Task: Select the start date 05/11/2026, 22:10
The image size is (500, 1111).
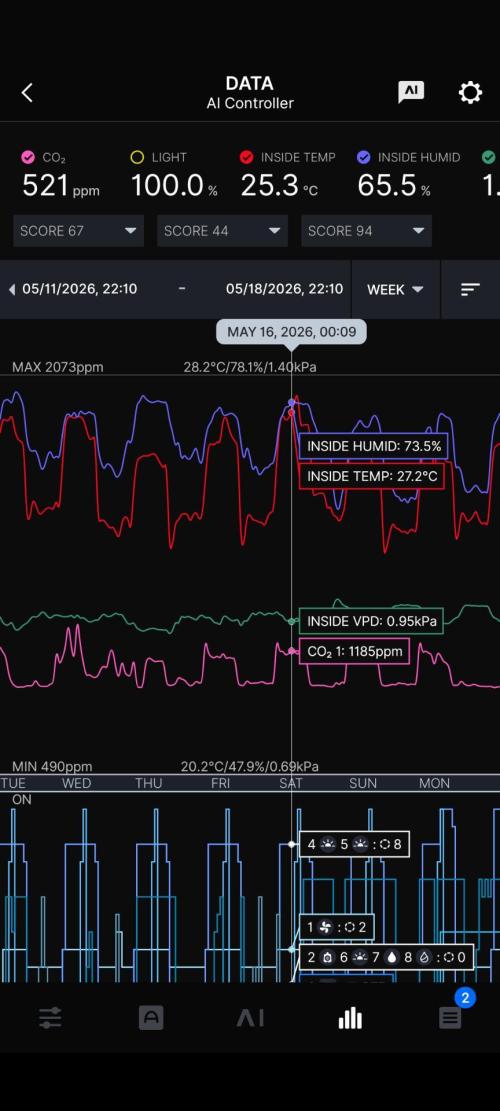Action: pyautogui.click(x=79, y=289)
